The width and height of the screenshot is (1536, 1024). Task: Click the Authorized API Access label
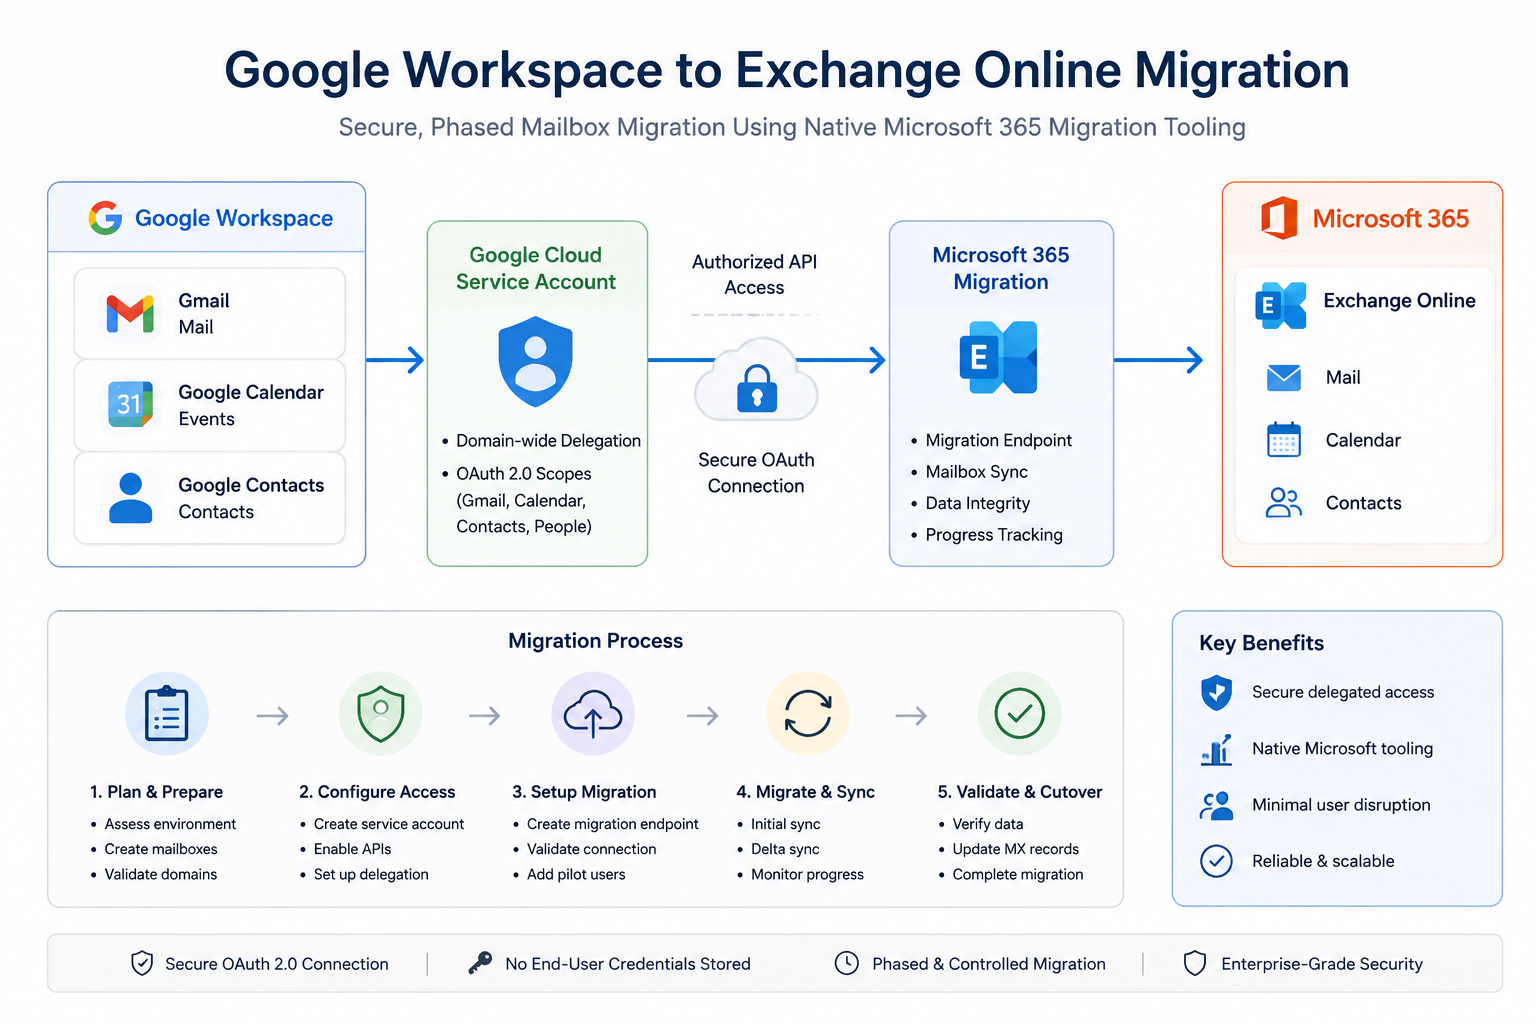754,274
